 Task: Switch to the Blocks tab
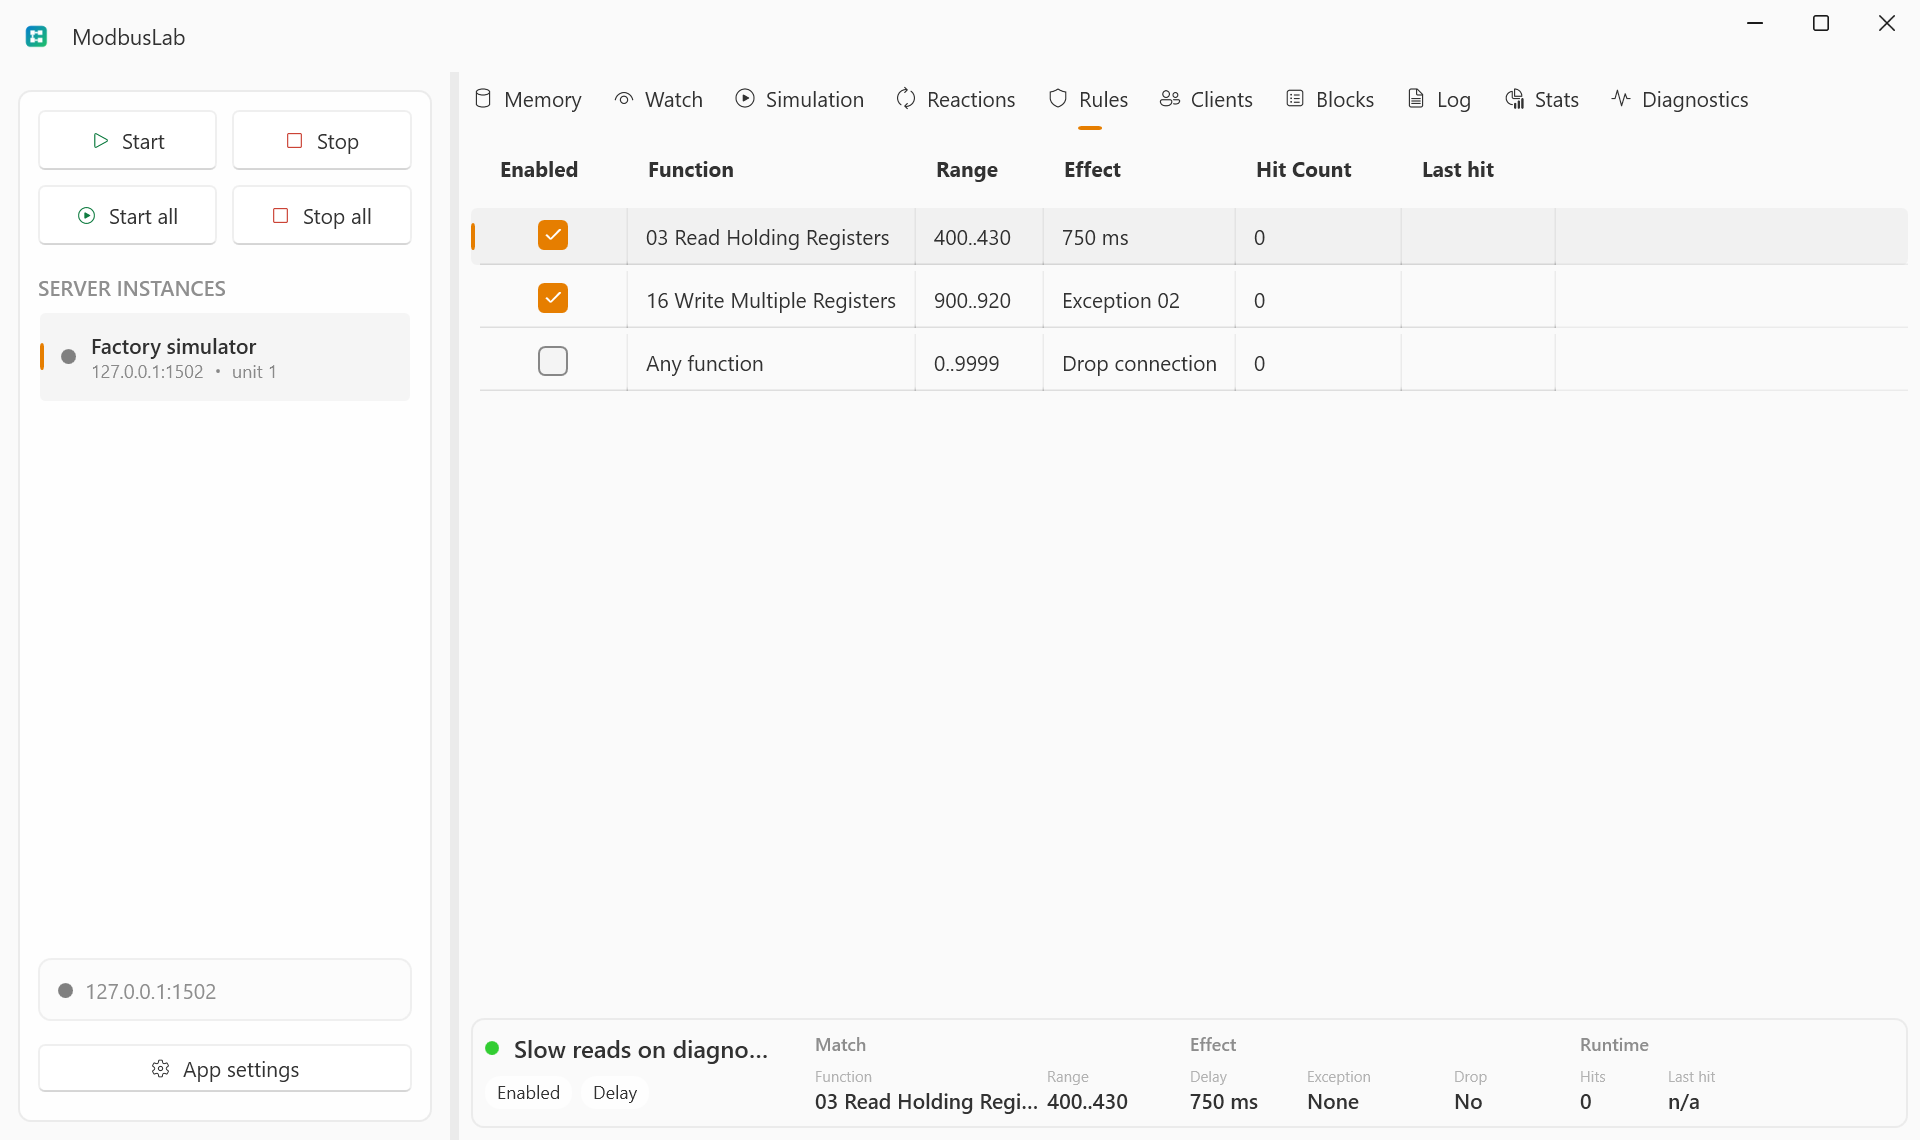1330,99
